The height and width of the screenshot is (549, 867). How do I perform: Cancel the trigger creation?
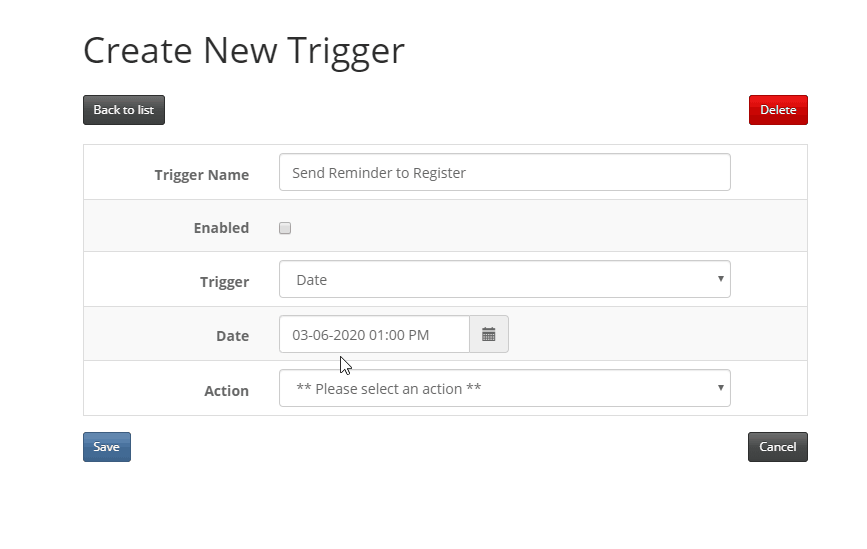pos(777,447)
